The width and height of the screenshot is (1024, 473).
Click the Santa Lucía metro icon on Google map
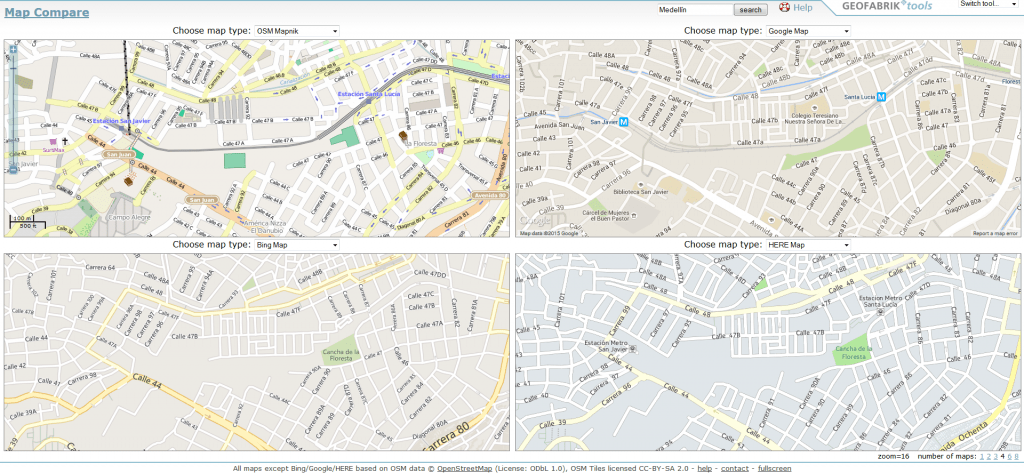tap(882, 97)
